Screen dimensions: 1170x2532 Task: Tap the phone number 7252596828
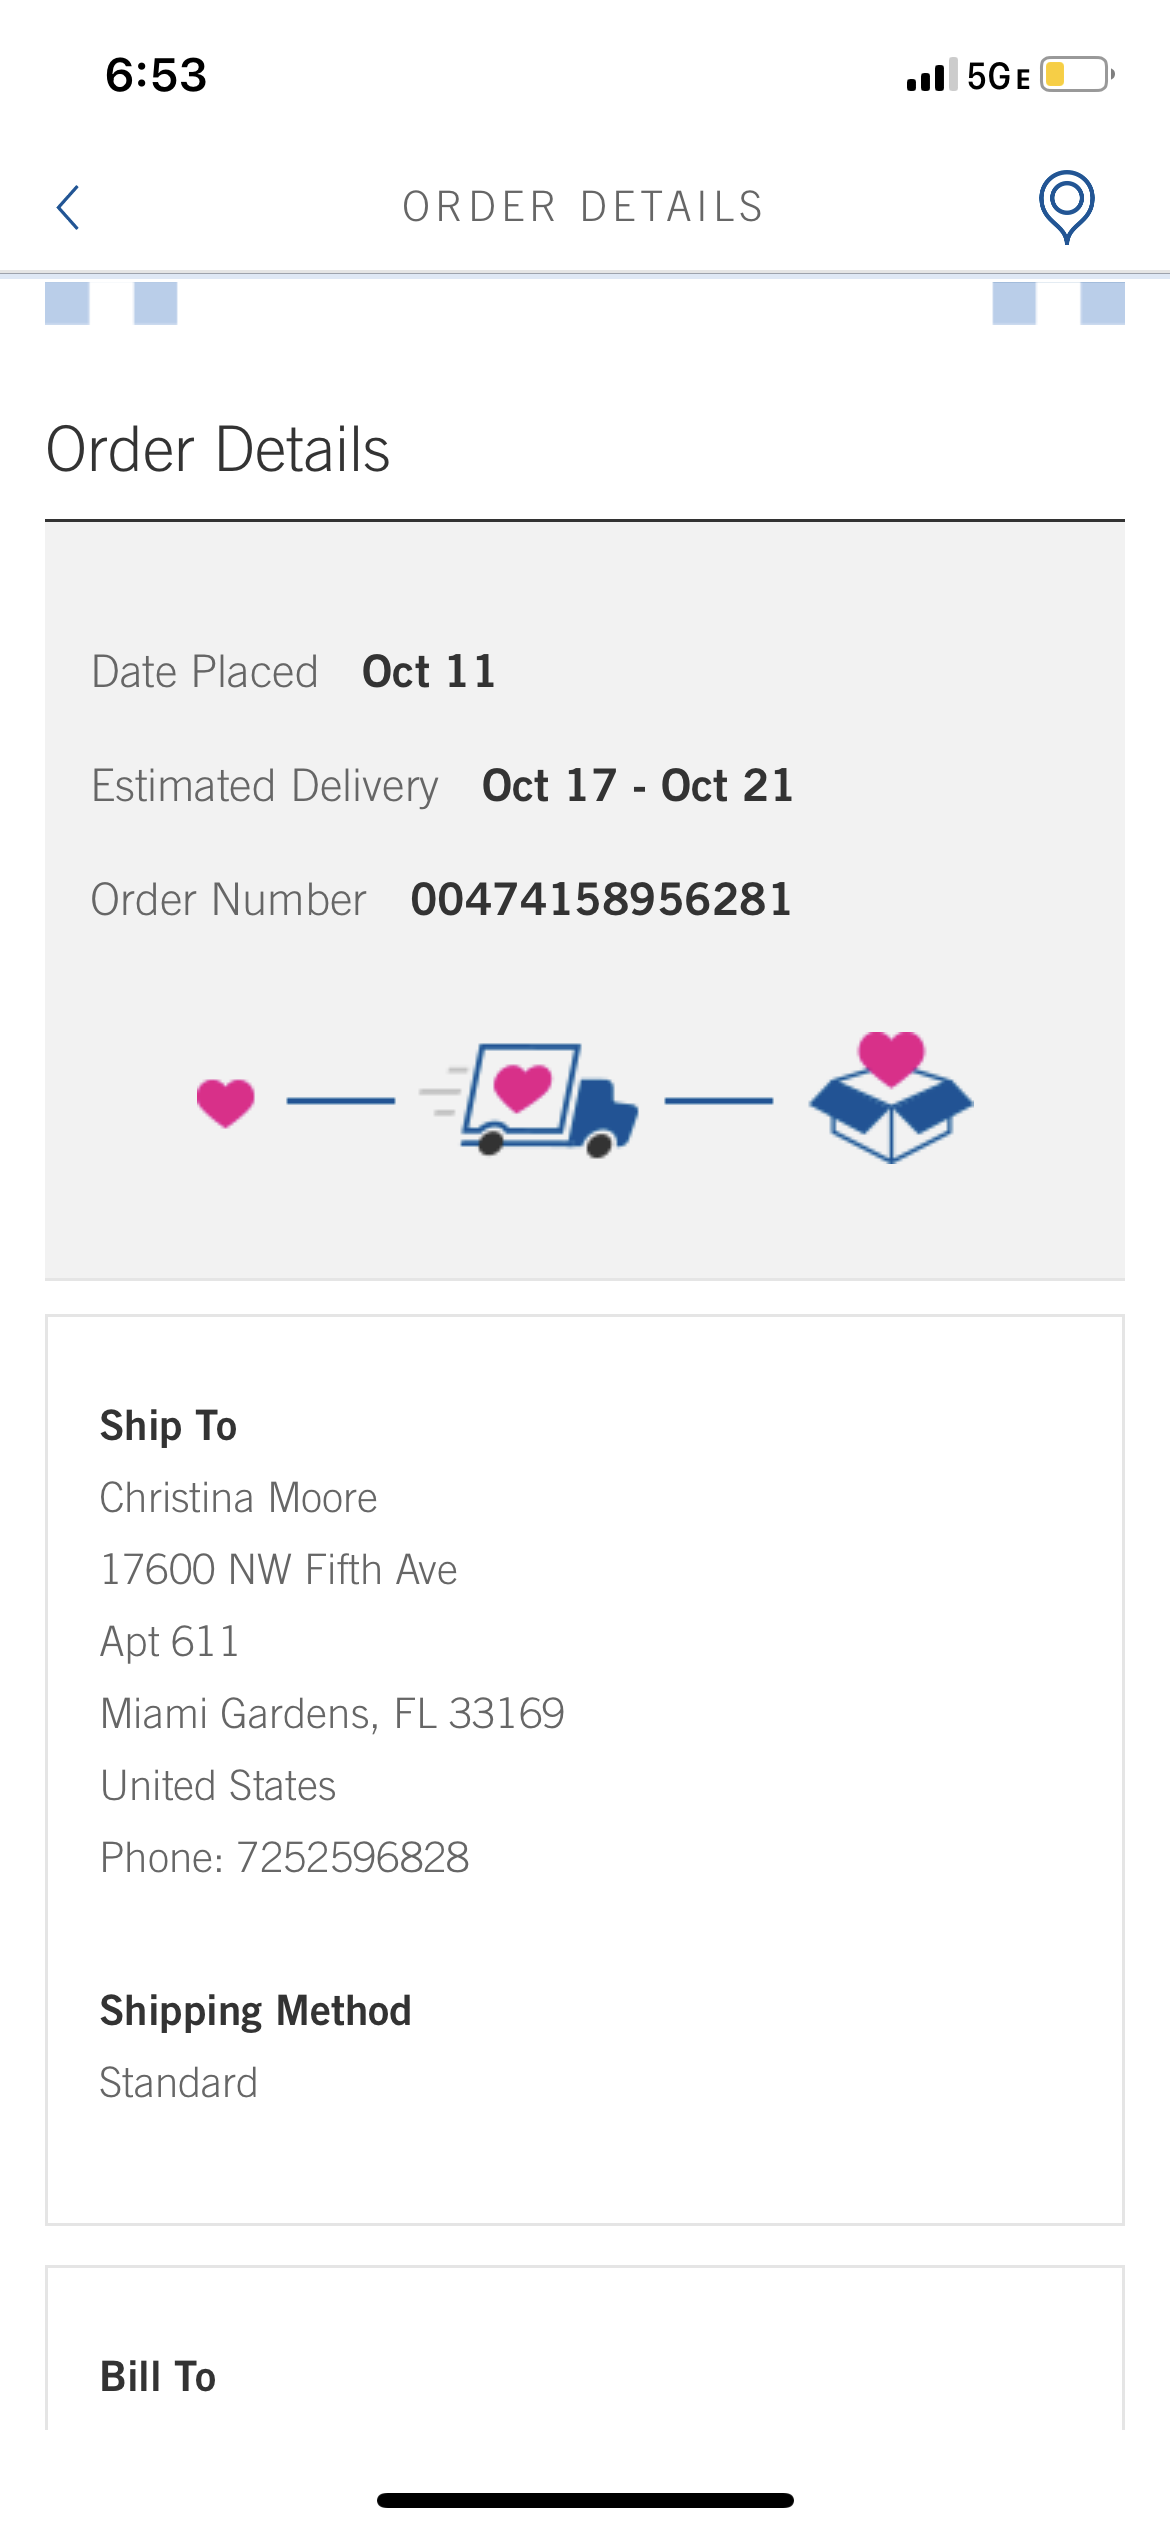point(352,1858)
